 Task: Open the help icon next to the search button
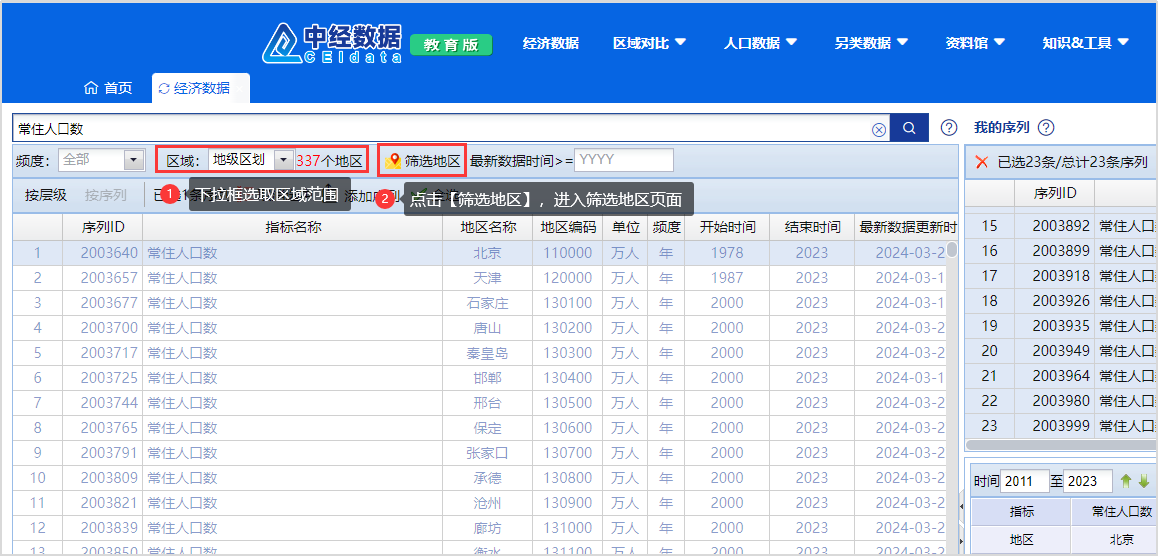[949, 128]
